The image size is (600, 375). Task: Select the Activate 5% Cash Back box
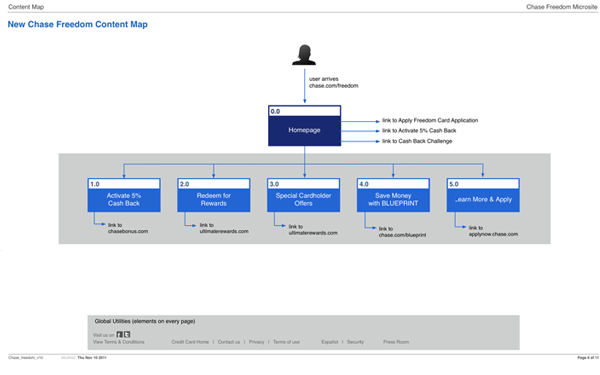click(x=124, y=195)
